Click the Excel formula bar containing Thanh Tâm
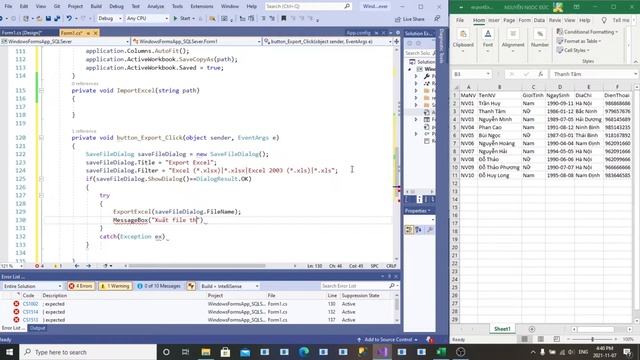 593,74
